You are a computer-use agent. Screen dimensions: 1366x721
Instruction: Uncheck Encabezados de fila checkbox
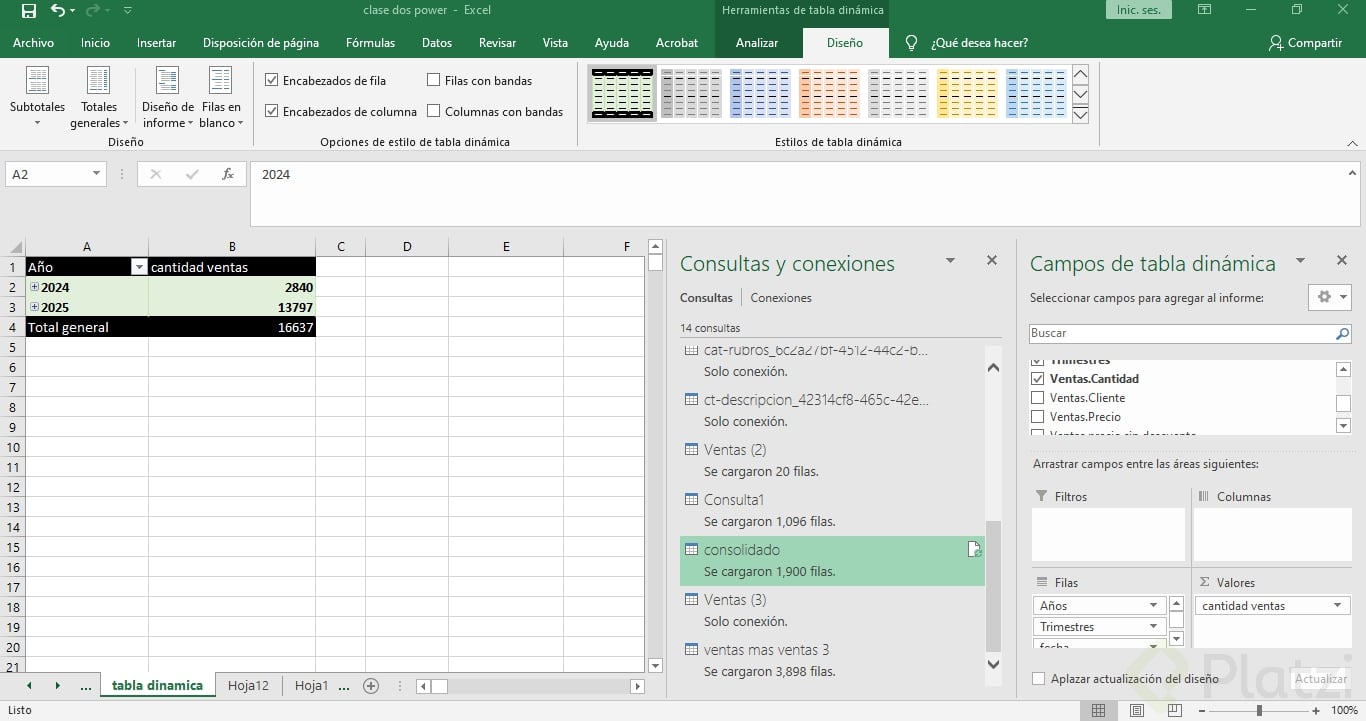click(x=272, y=80)
